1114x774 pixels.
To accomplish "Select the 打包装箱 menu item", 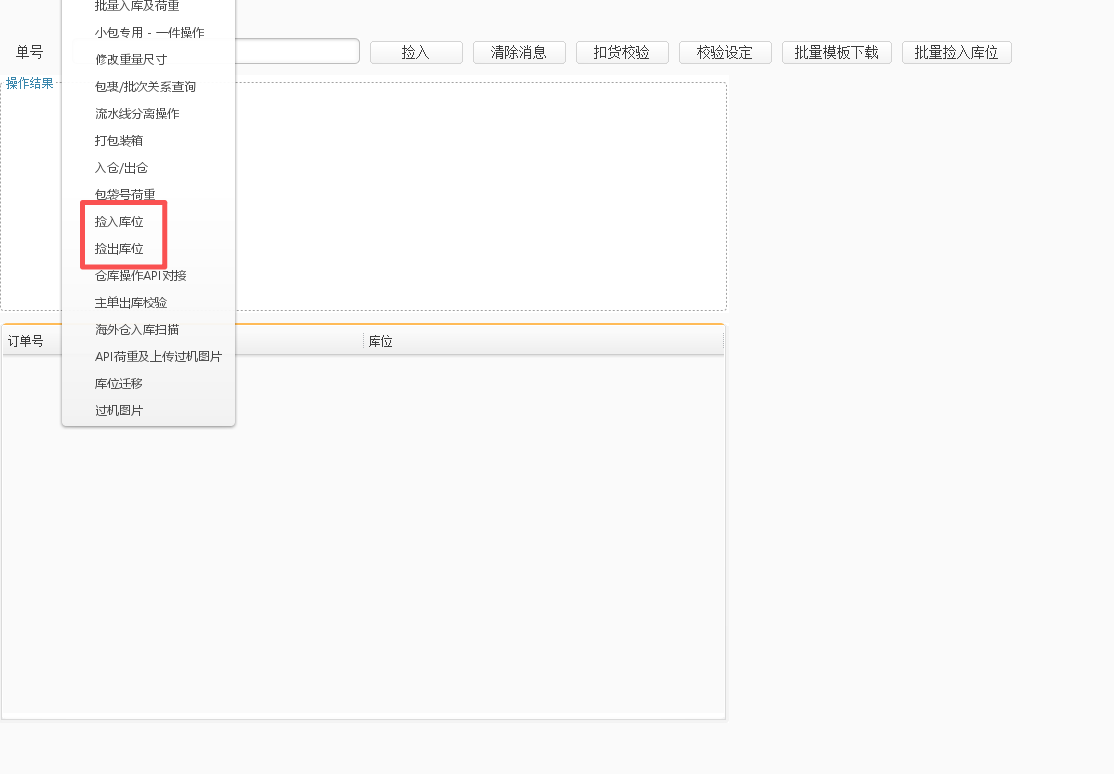I will pos(119,141).
